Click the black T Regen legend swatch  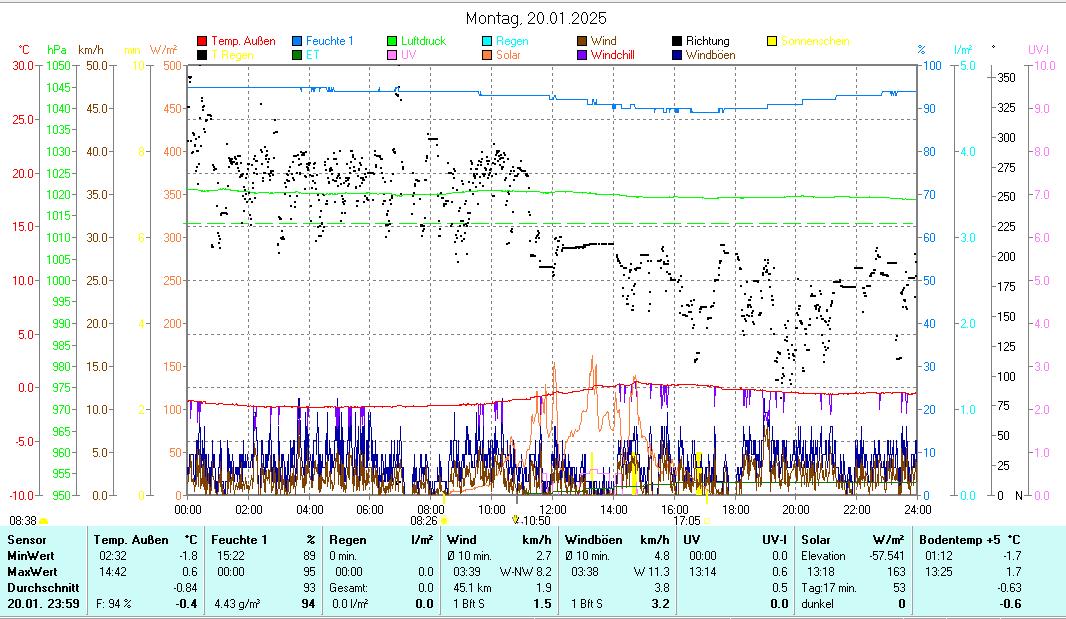pos(202,55)
